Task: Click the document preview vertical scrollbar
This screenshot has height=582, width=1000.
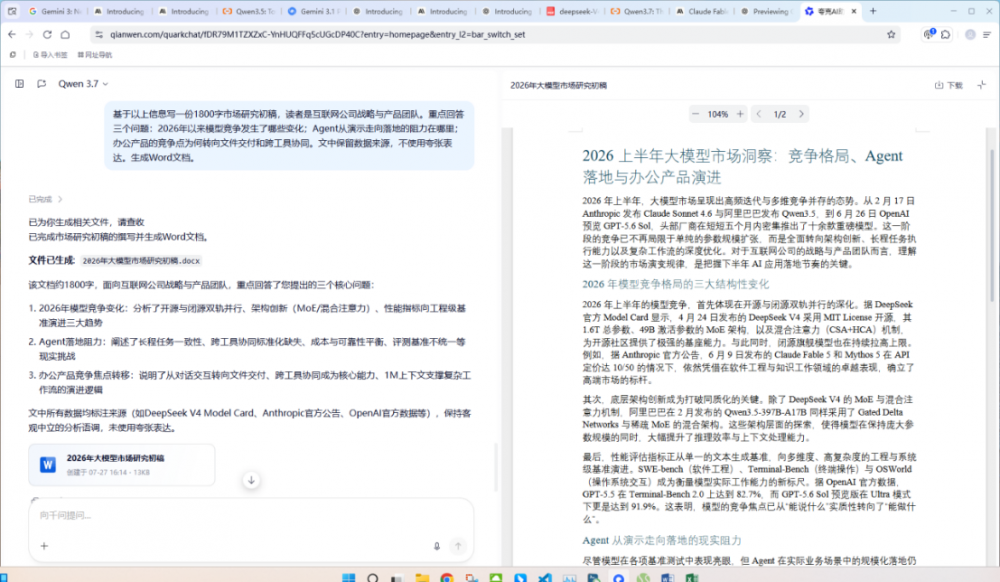Action: tap(992, 225)
